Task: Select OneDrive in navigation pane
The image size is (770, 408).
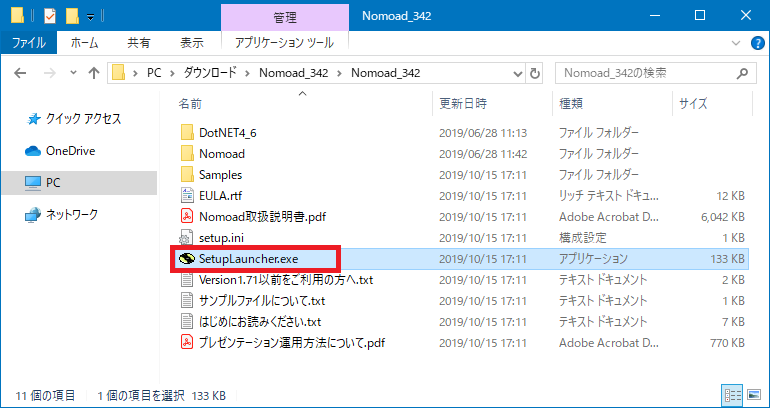Action: coord(71,151)
